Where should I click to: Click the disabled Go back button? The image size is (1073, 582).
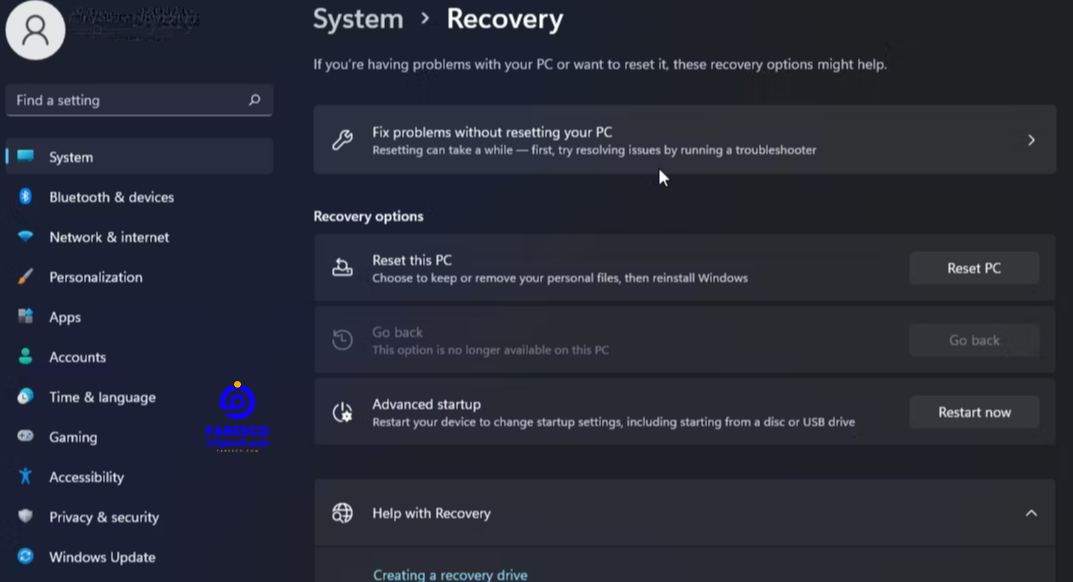tap(974, 340)
